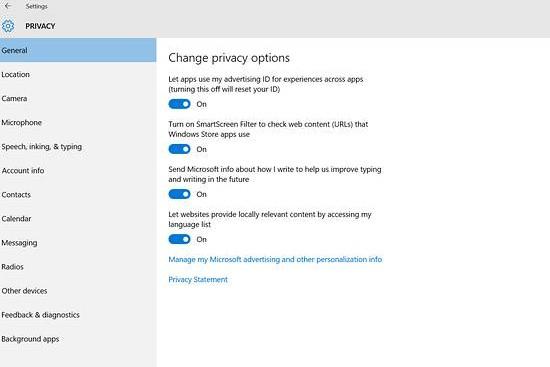The height and width of the screenshot is (367, 550).
Task: Open Manage my Microsoft advertising link
Action: [275, 259]
